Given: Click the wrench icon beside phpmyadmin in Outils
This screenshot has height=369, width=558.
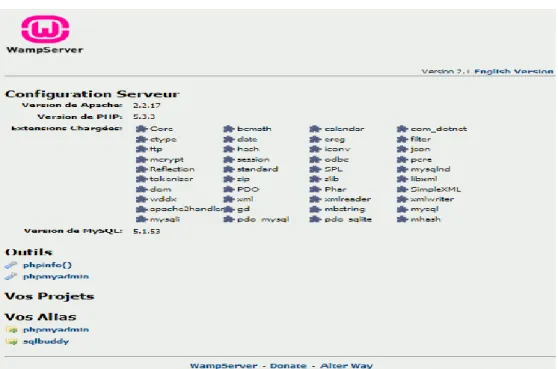Looking at the screenshot, I should pyautogui.click(x=11, y=276).
